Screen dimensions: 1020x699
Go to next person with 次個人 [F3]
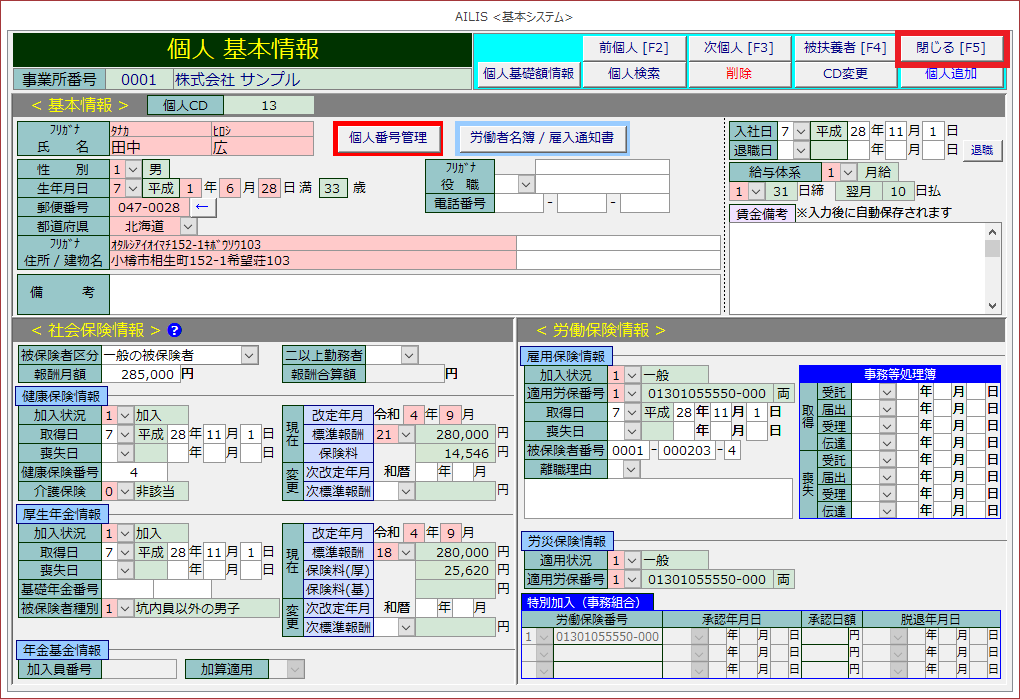(738, 47)
